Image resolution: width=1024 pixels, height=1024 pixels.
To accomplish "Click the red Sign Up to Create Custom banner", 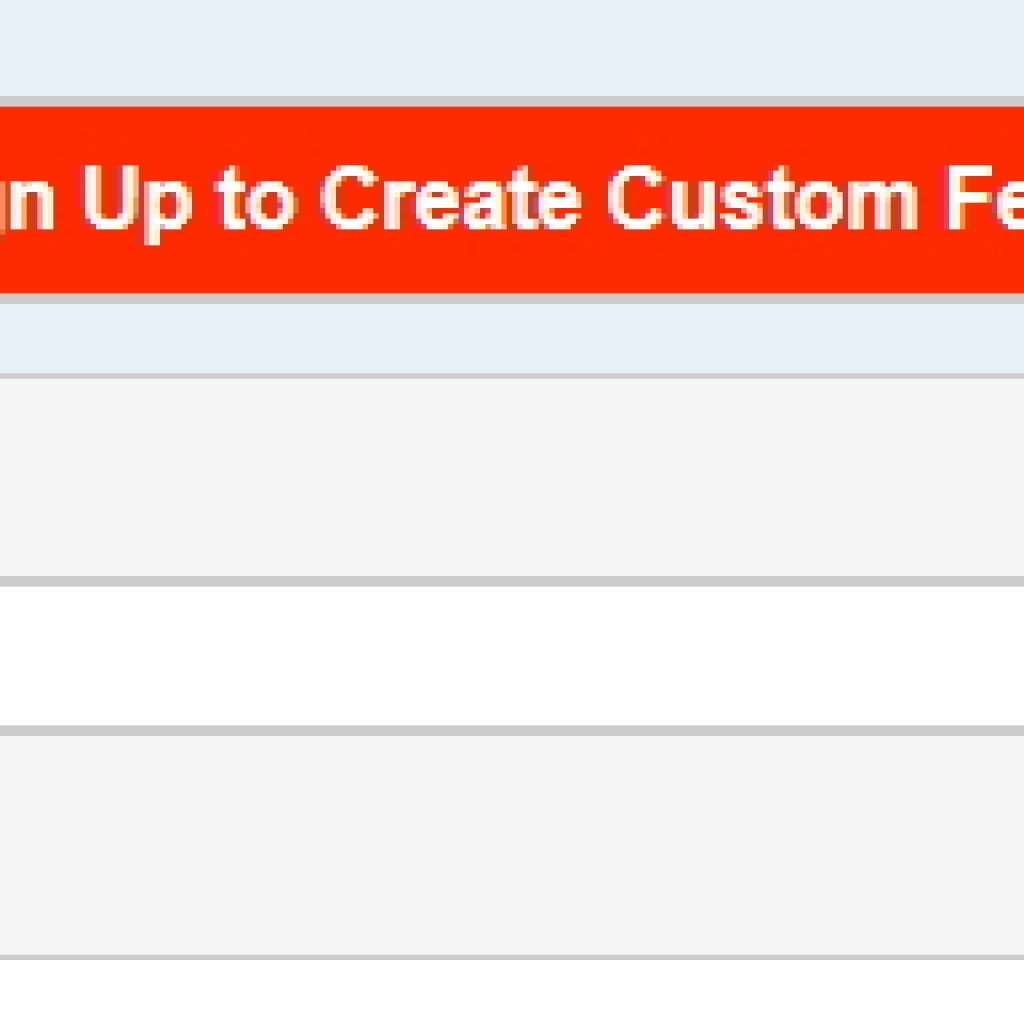I will tap(512, 200).
